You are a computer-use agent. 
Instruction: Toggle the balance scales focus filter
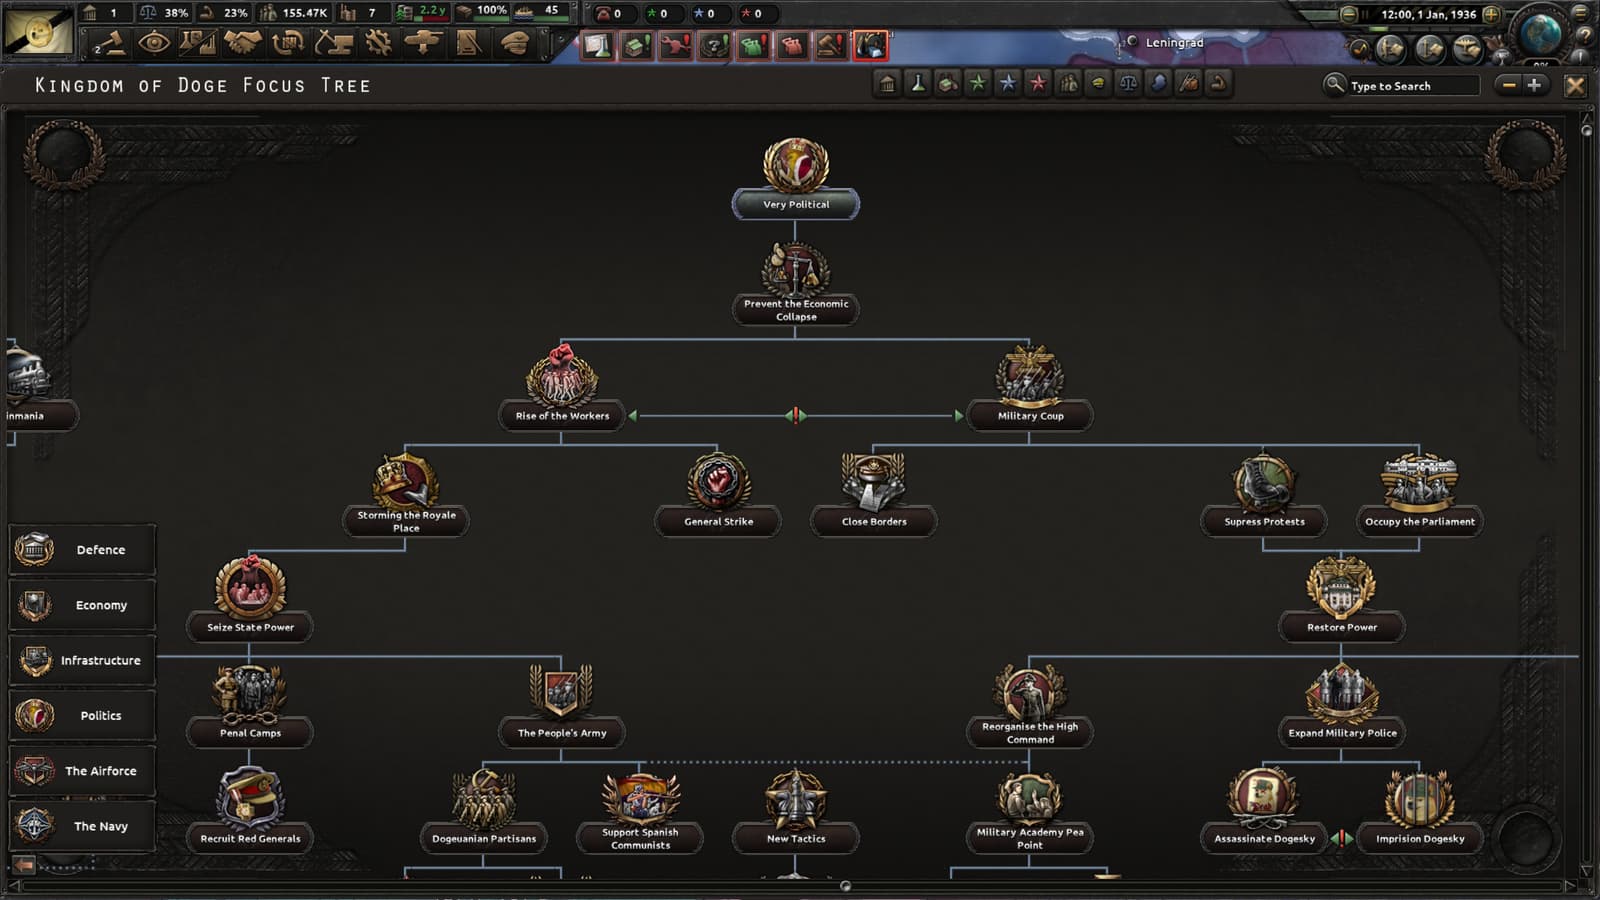pyautogui.click(x=1128, y=84)
